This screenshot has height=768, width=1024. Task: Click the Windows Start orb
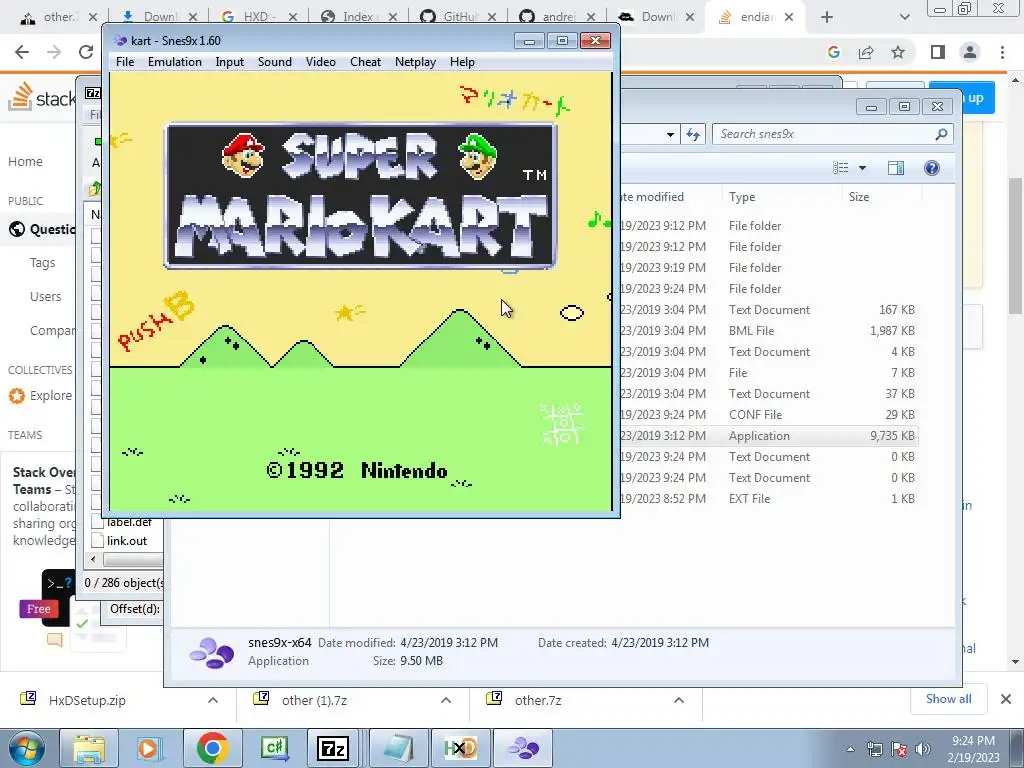point(26,748)
